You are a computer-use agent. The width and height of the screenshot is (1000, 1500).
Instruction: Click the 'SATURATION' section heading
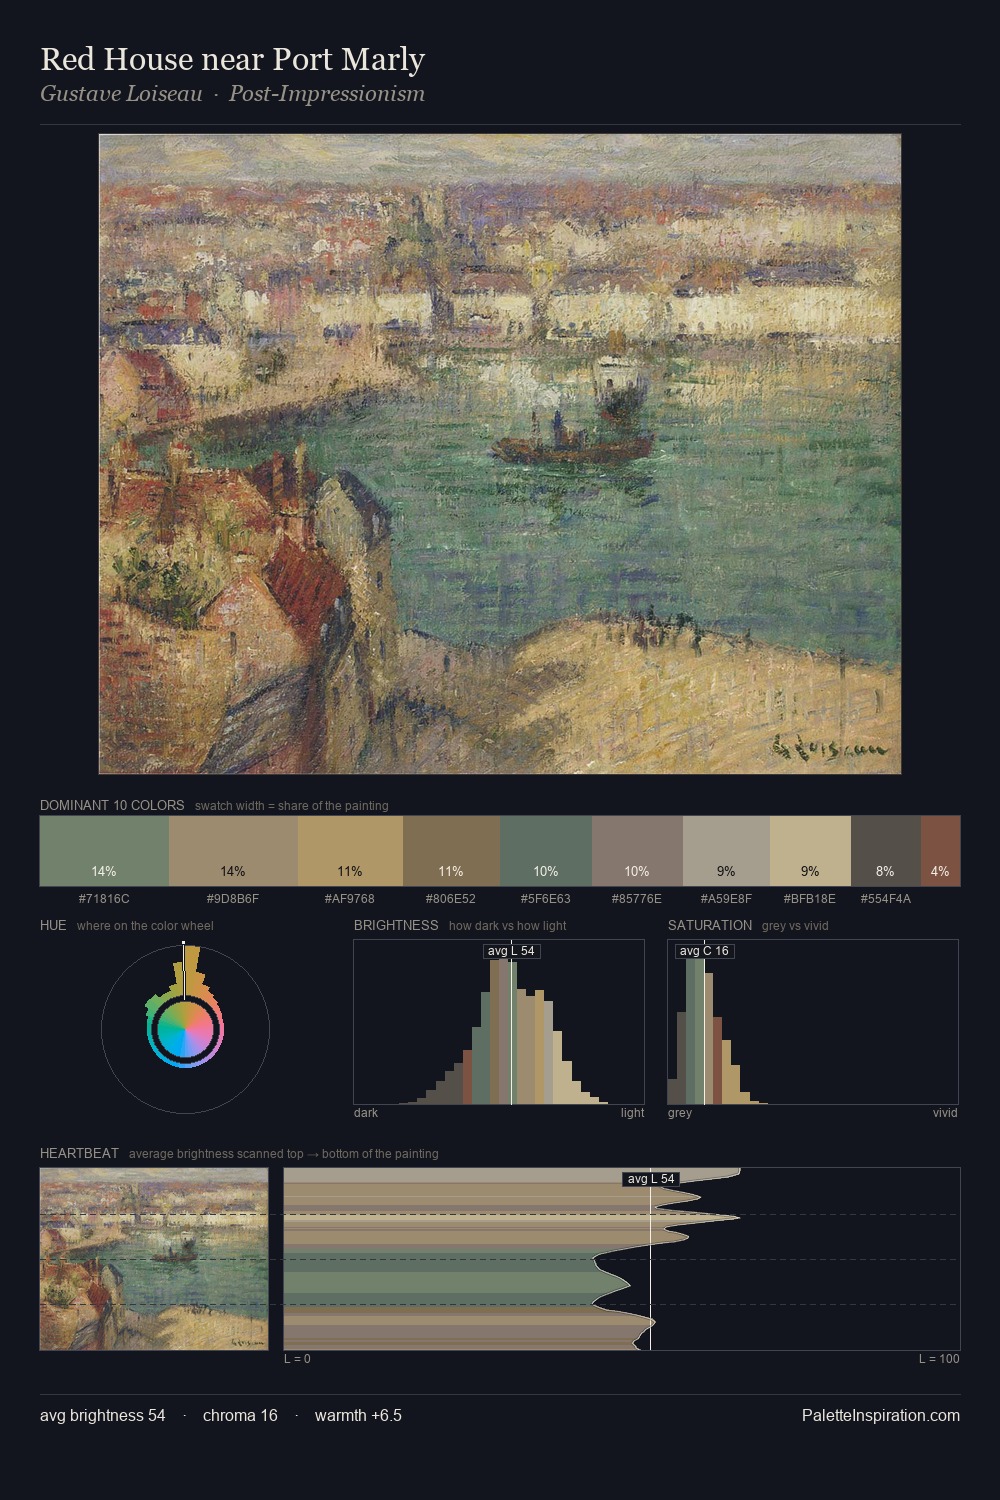click(x=710, y=925)
